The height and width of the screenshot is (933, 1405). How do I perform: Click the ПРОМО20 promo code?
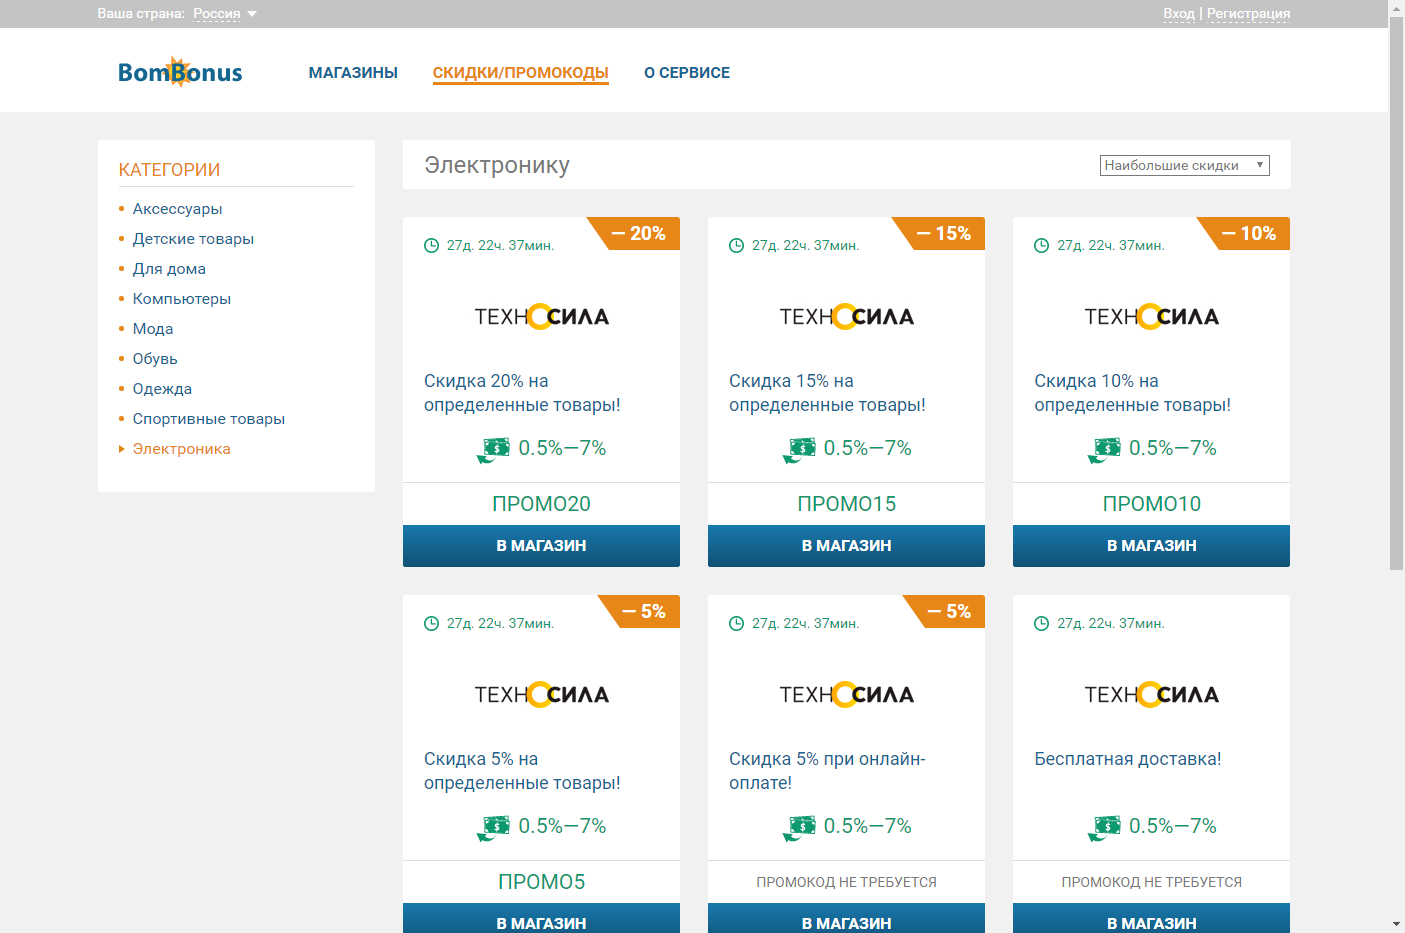pyautogui.click(x=542, y=504)
